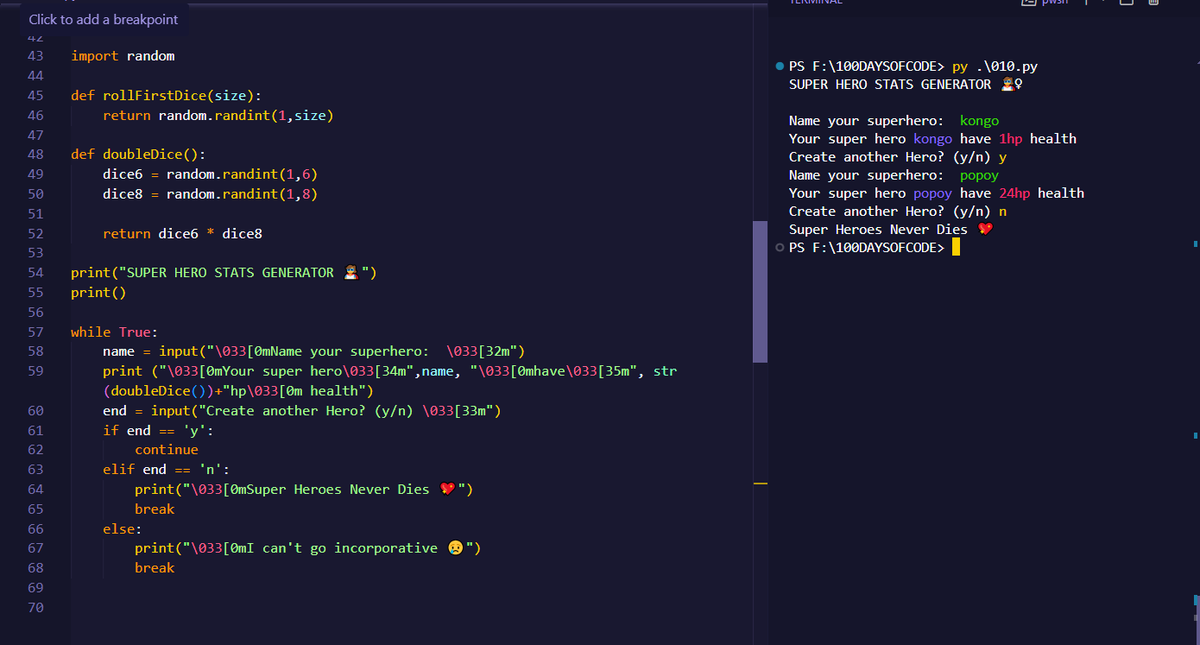
Task: Click the 'end = input(' Create another Hero code line
Action: [302, 410]
